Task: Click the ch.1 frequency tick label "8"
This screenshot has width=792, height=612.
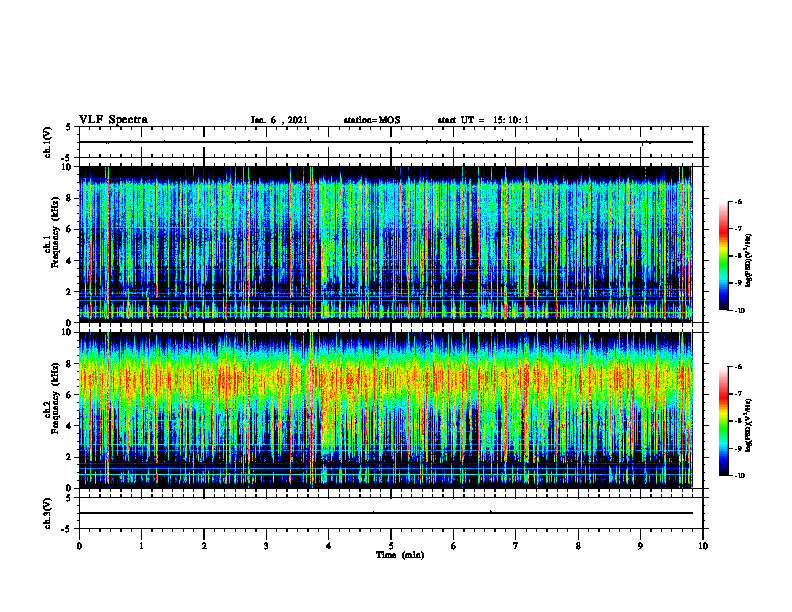Action: coord(70,198)
